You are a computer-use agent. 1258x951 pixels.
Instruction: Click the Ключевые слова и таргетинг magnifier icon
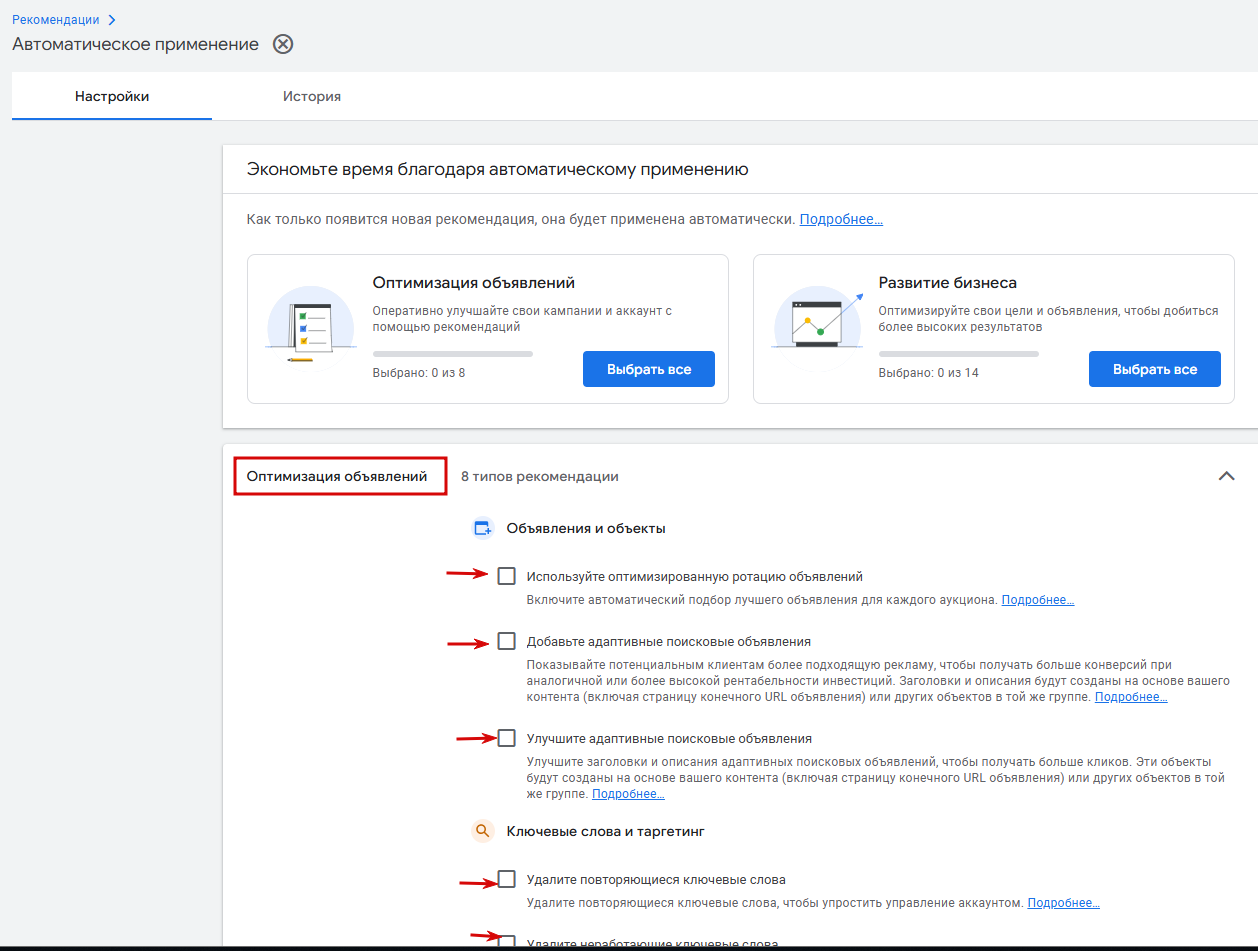(x=483, y=831)
